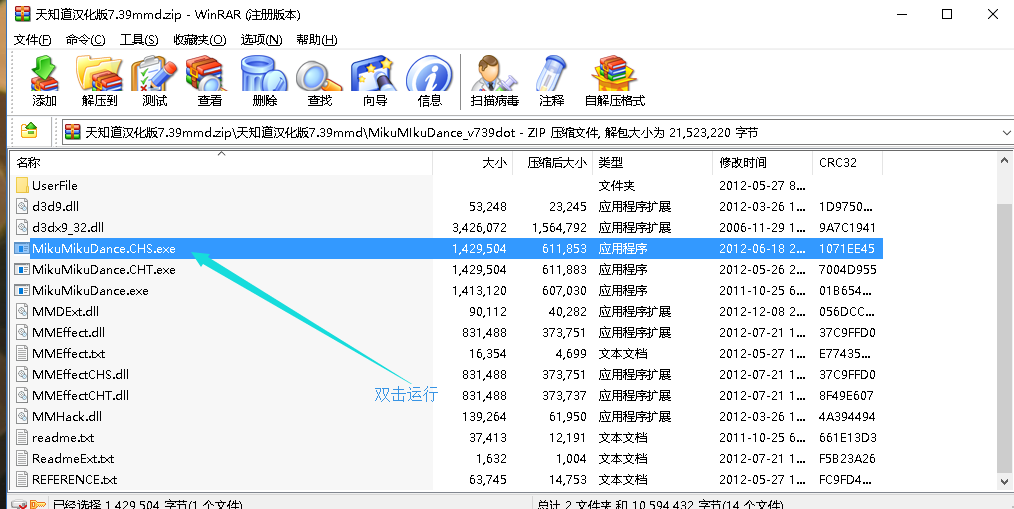Viewport: 1014px width, 509px height.
Task: Click the self-extracting format (自解压格式) icon
Action: (x=615, y=81)
